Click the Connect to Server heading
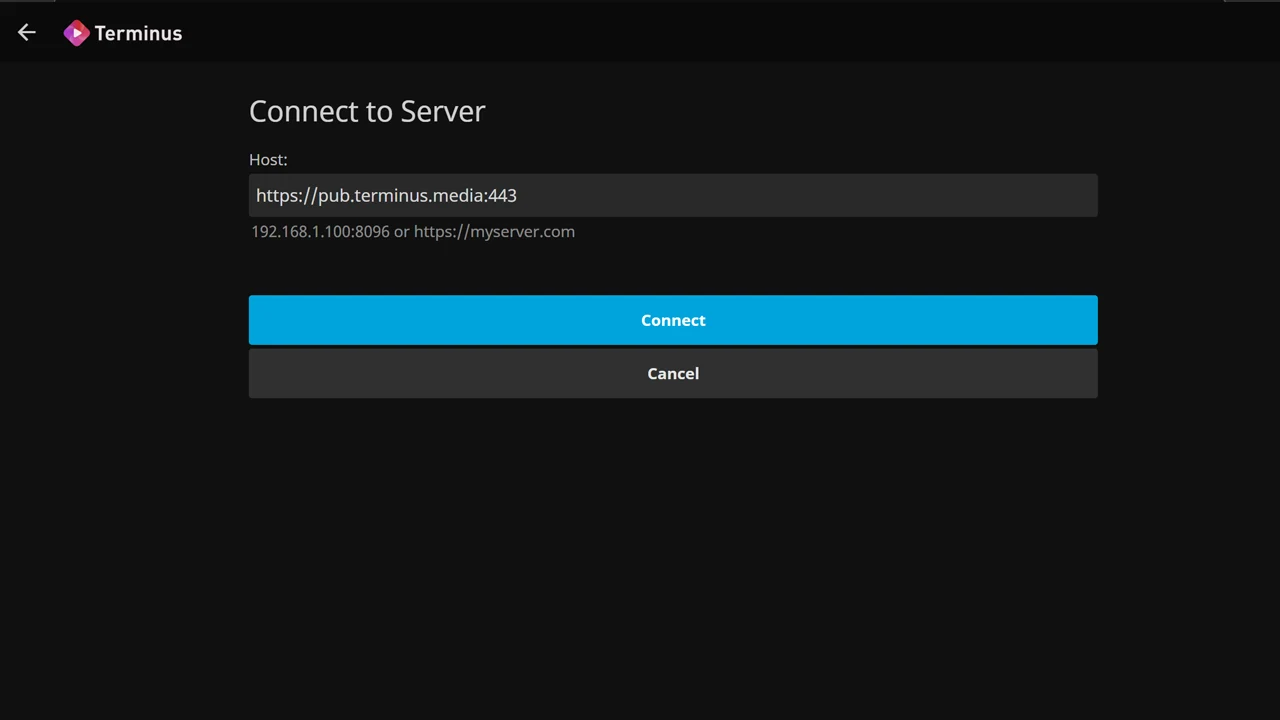1280x720 pixels. coord(367,111)
